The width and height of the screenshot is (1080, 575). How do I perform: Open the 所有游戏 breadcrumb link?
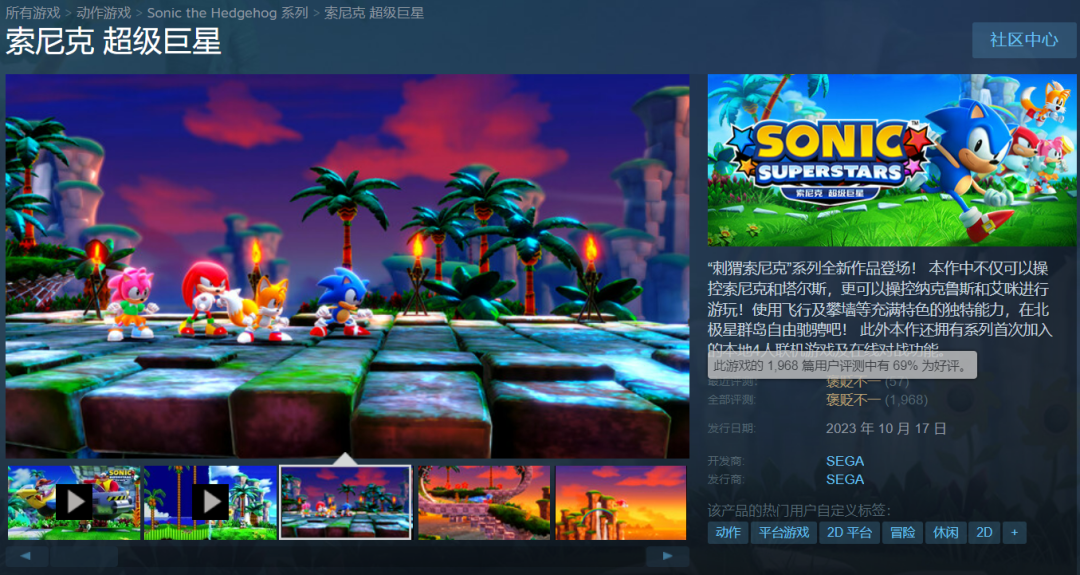(x=33, y=12)
